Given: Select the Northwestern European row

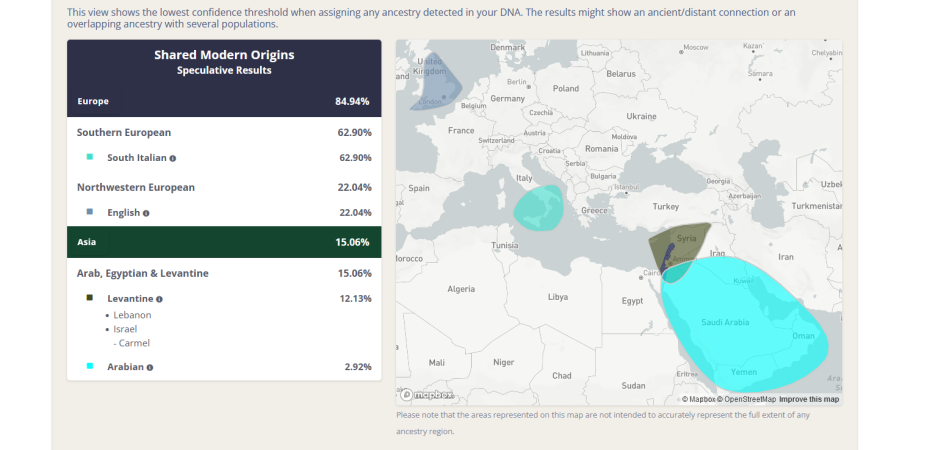Looking at the screenshot, I should tap(224, 187).
